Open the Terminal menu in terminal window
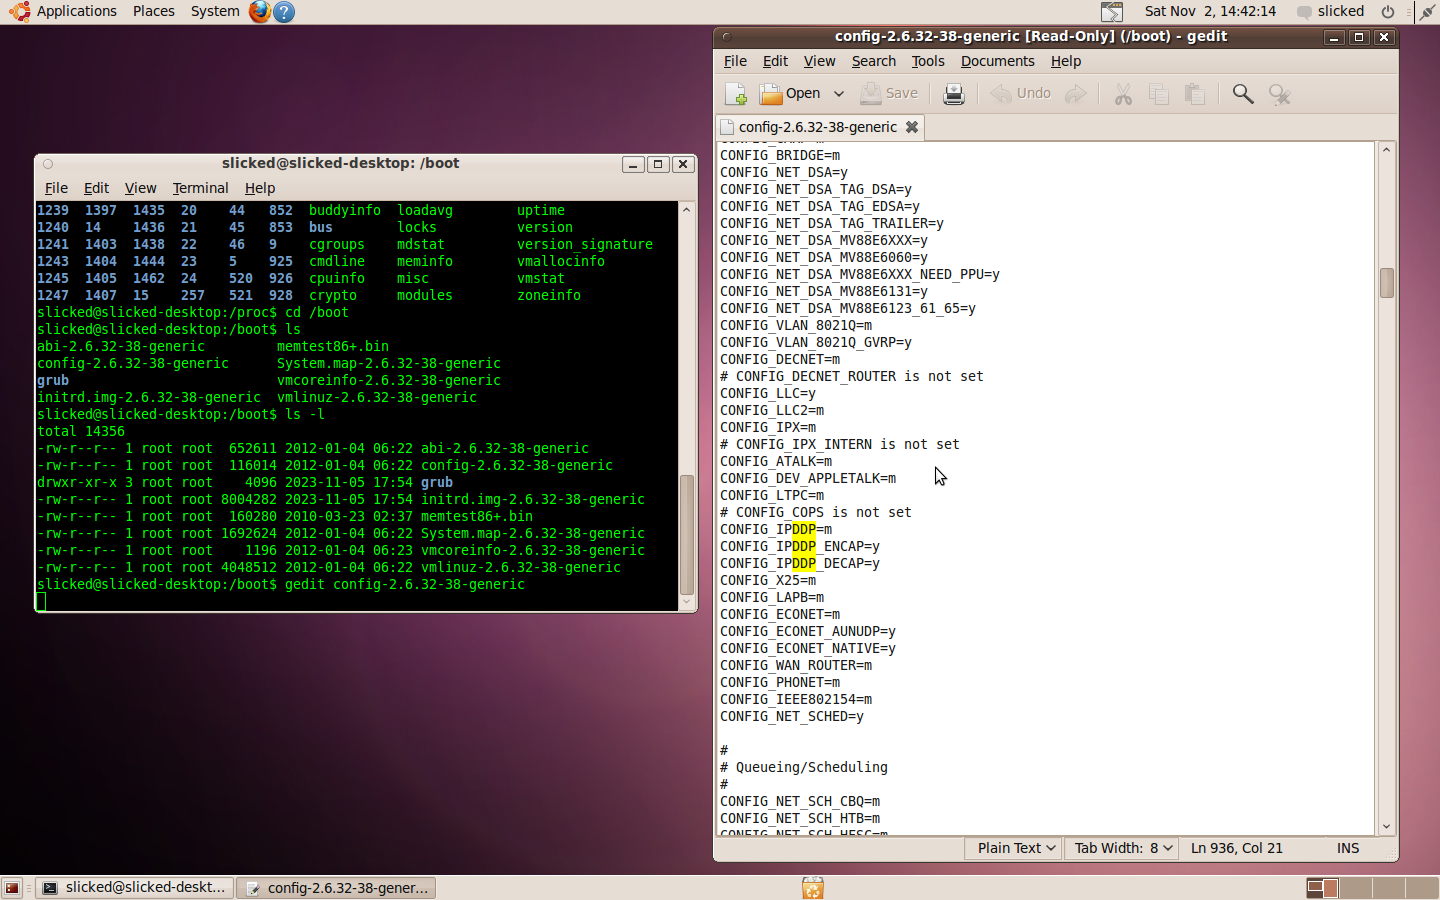Viewport: 1440px width, 900px height. pos(200,188)
